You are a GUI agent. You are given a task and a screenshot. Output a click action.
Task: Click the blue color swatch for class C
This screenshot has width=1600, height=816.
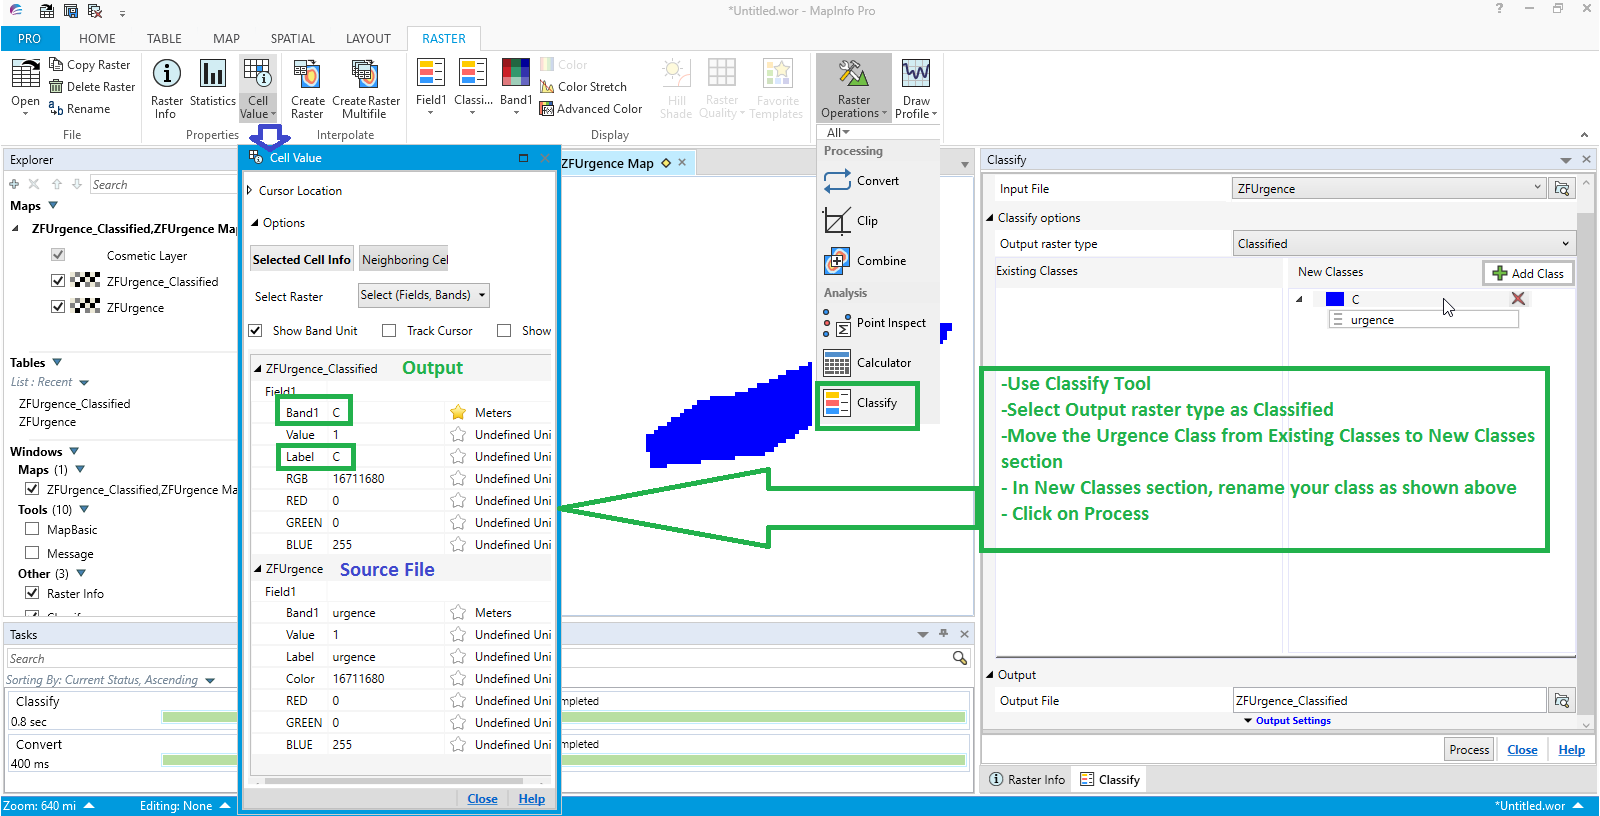coord(1334,299)
